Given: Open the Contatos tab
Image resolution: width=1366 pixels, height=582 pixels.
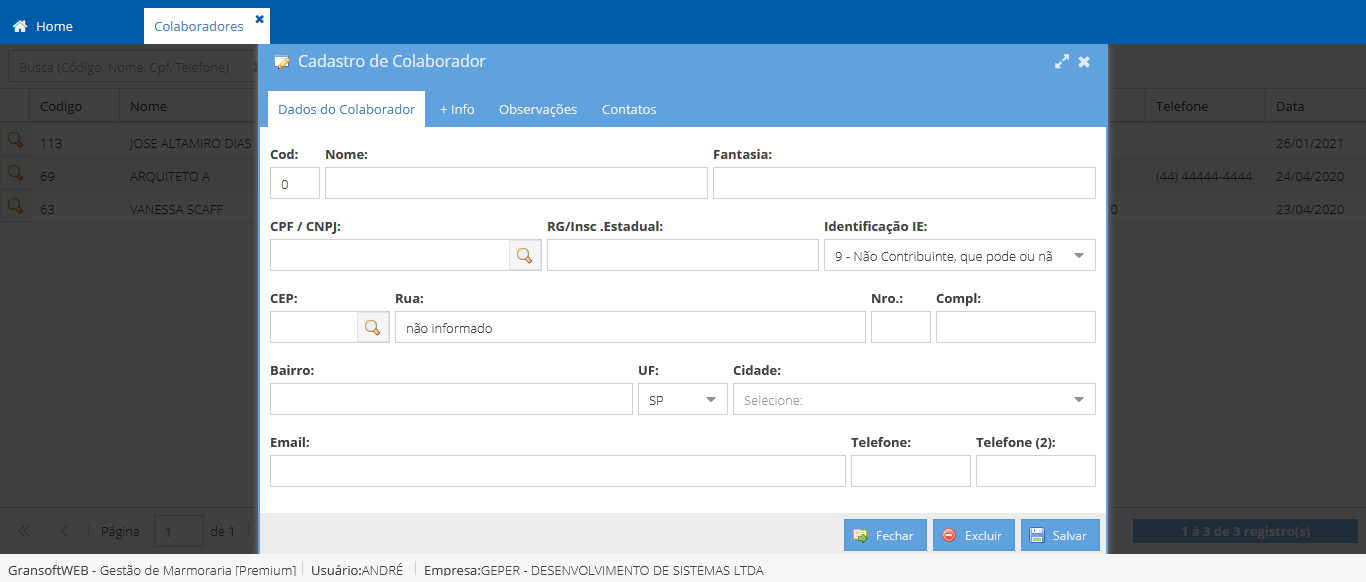Looking at the screenshot, I should click(629, 109).
